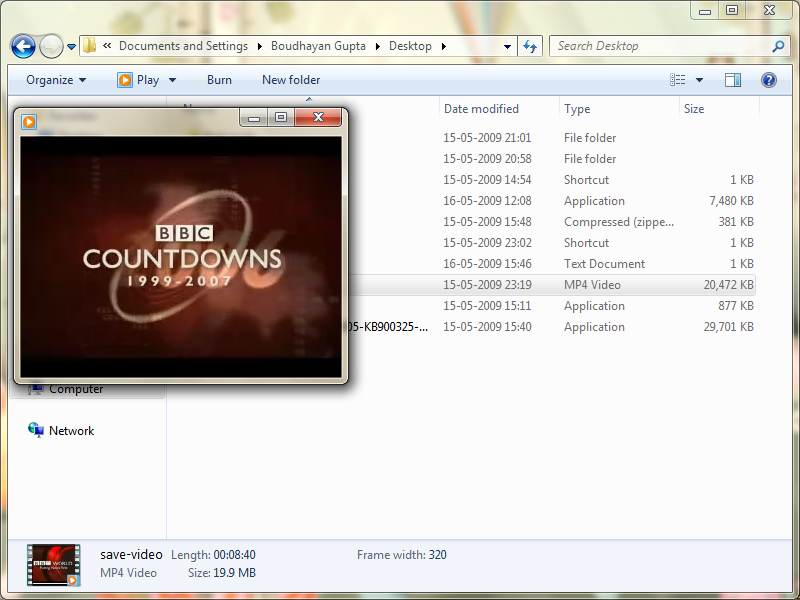Click the Refresh icon beside address bar
Image resolution: width=800 pixels, height=600 pixels.
coord(530,46)
